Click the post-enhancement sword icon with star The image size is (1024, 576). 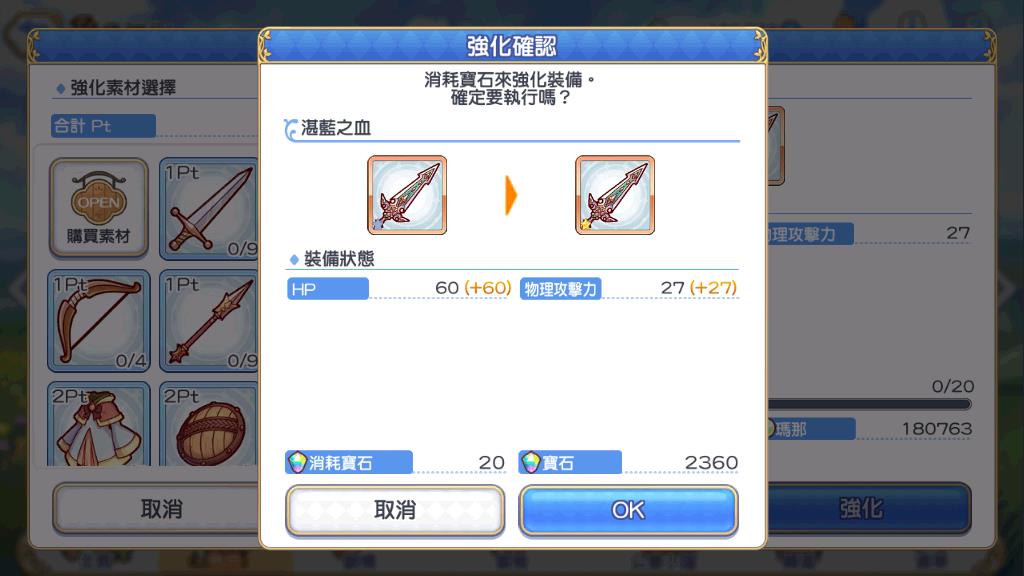pos(615,195)
